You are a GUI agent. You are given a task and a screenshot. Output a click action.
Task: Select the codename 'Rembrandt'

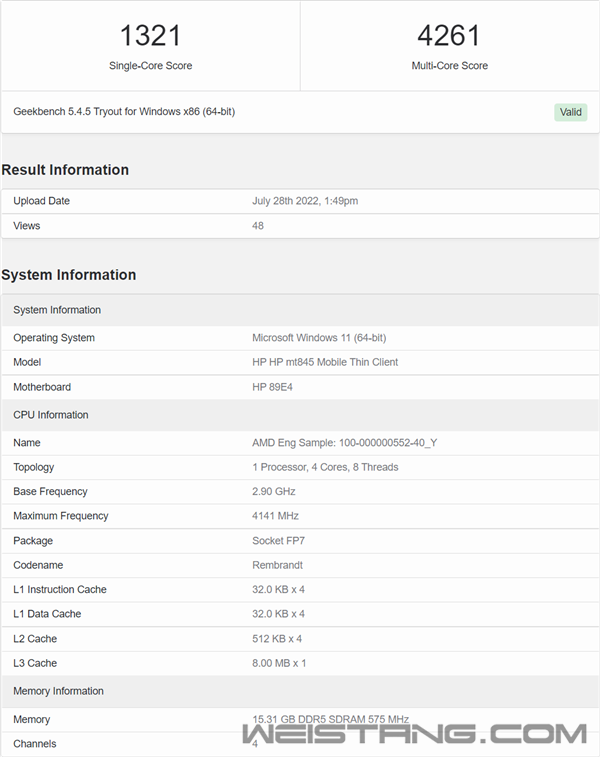(278, 565)
